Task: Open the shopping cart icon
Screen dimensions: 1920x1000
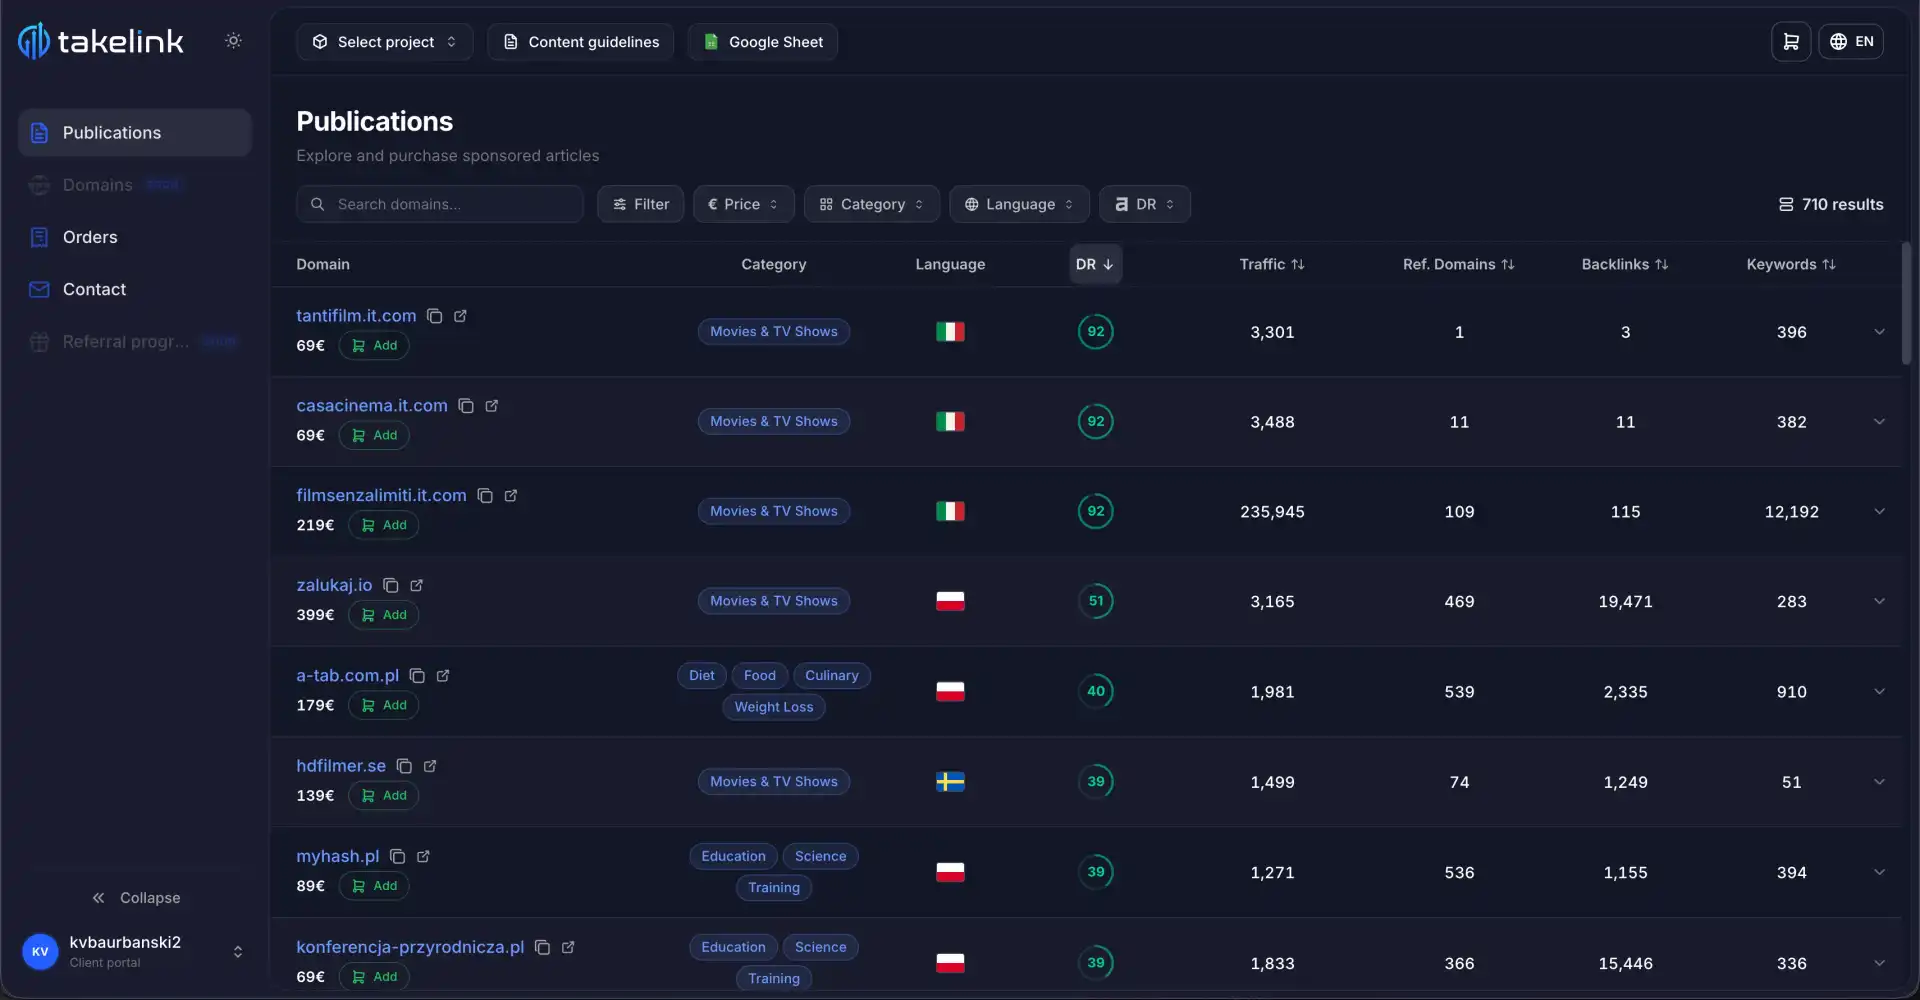Action: click(1791, 42)
